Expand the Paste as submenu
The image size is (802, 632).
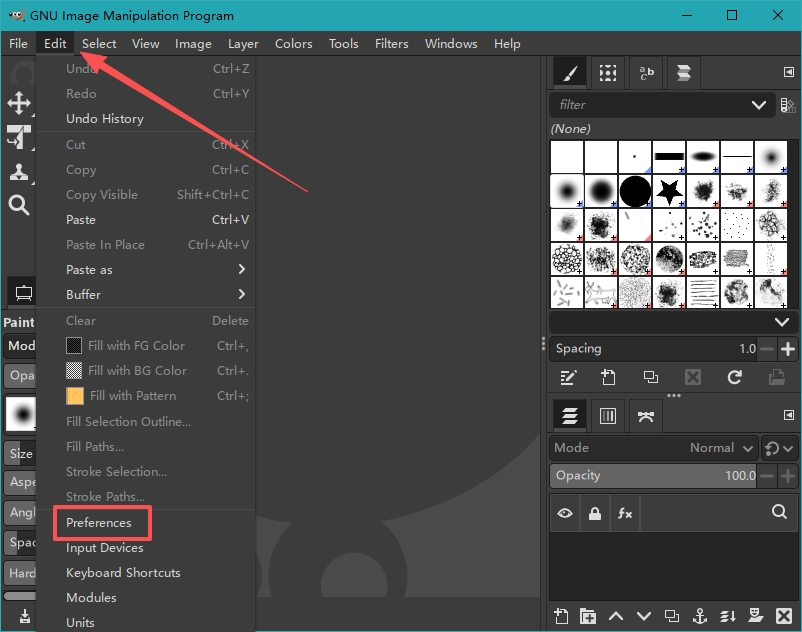(146, 269)
